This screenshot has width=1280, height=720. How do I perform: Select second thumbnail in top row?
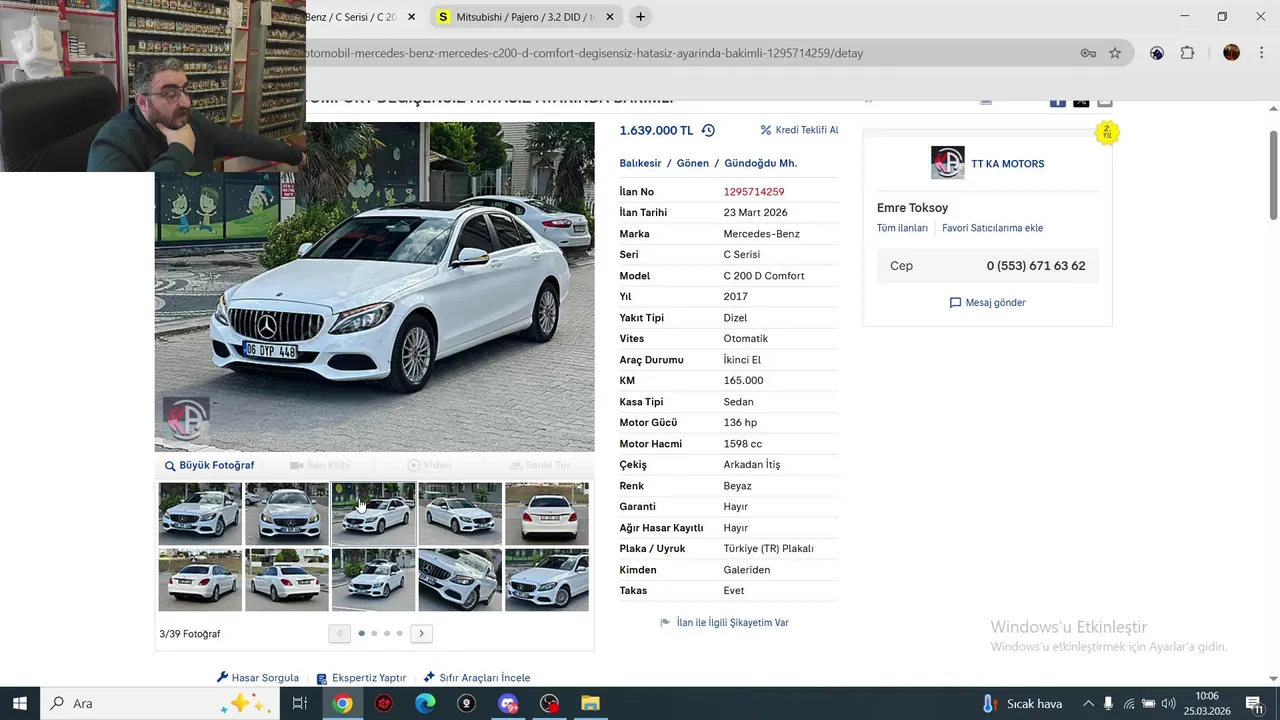point(287,514)
